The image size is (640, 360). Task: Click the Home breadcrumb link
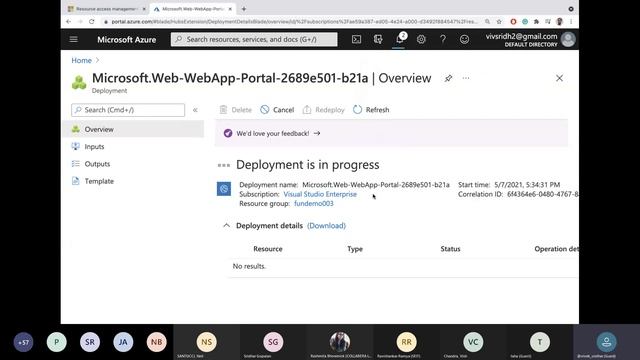81,60
